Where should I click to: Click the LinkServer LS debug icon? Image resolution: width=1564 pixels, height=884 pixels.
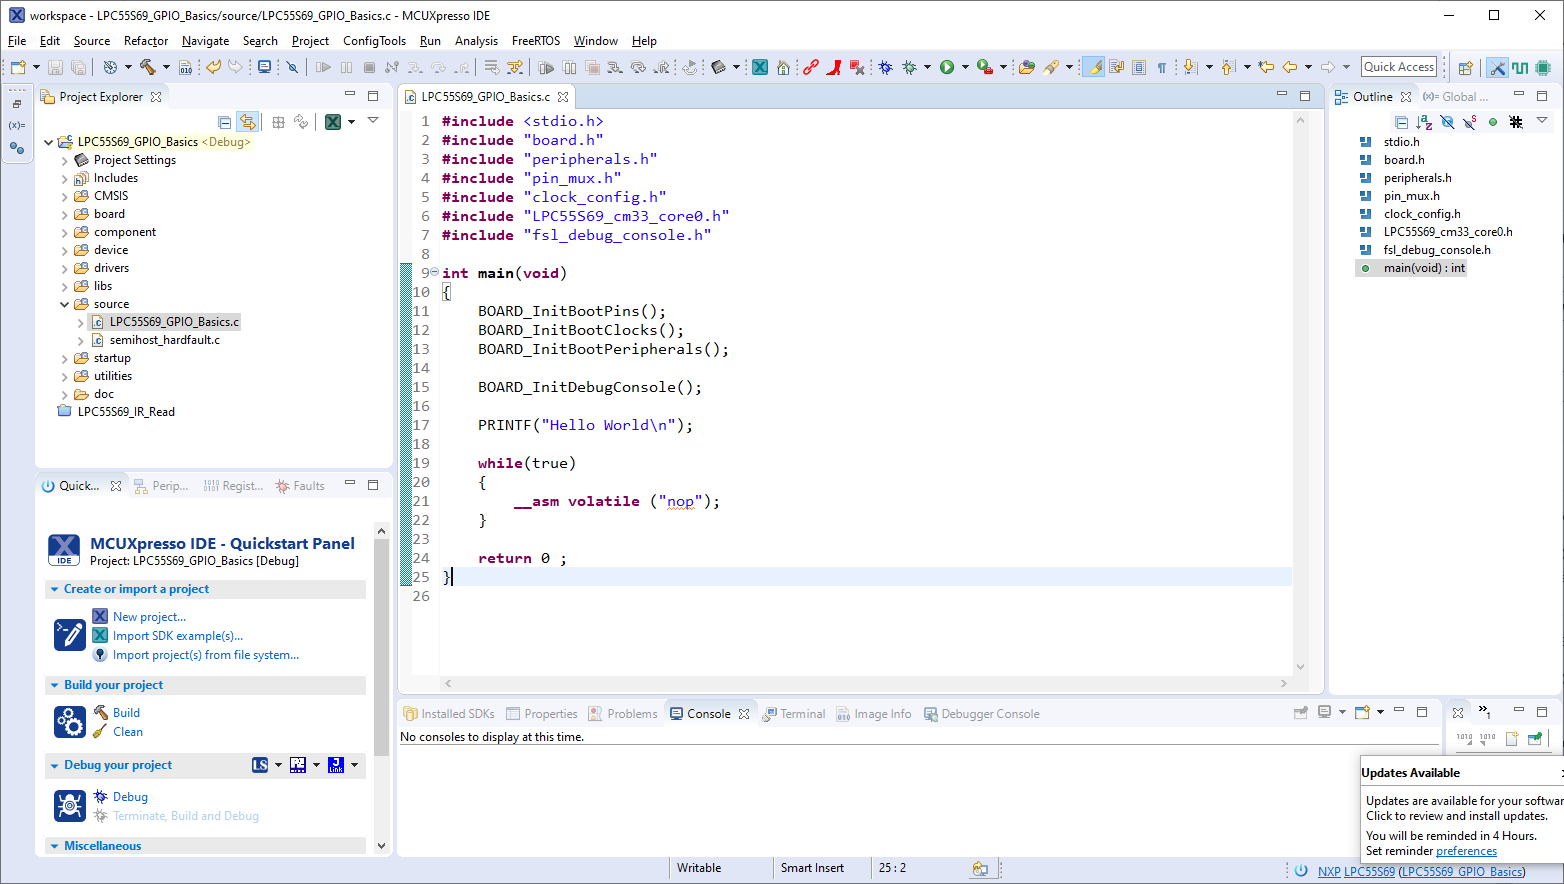(x=260, y=765)
